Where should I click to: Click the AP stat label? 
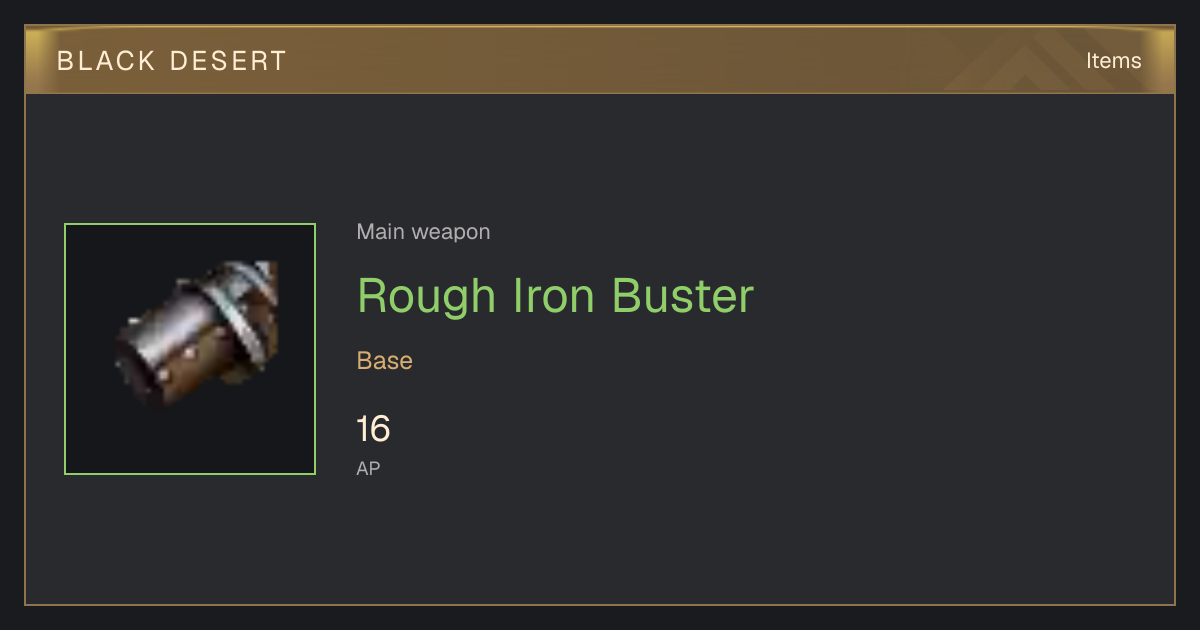[368, 468]
